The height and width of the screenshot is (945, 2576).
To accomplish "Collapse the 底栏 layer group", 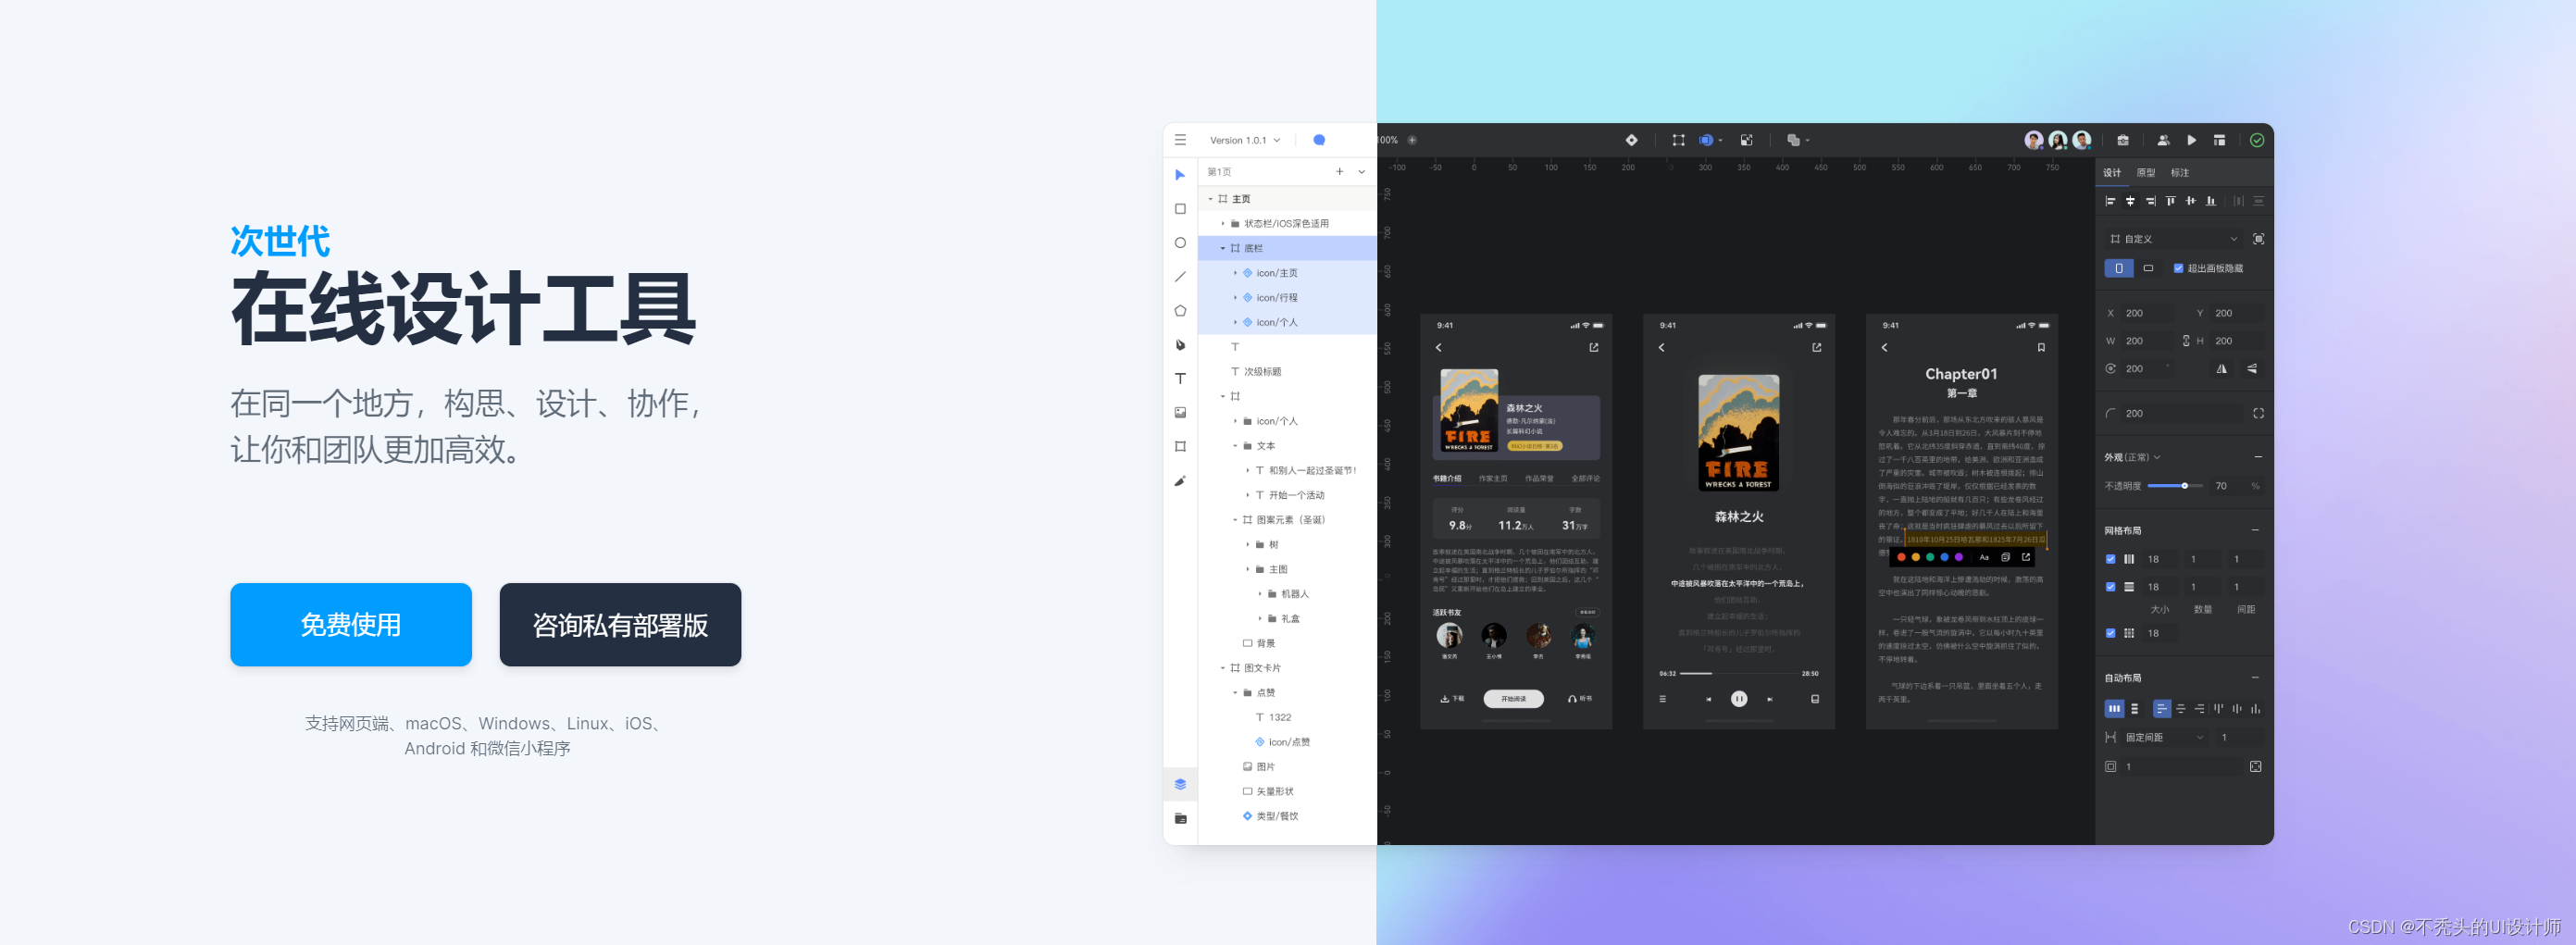I will pos(1222,248).
